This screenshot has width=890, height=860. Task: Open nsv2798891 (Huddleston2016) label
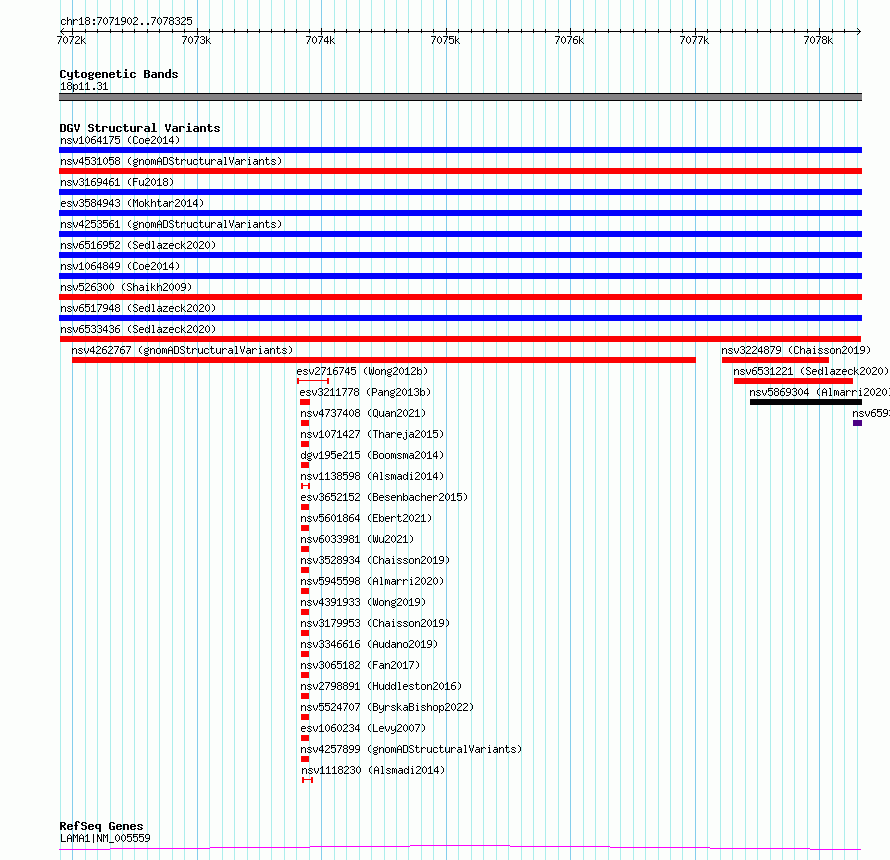(x=381, y=686)
